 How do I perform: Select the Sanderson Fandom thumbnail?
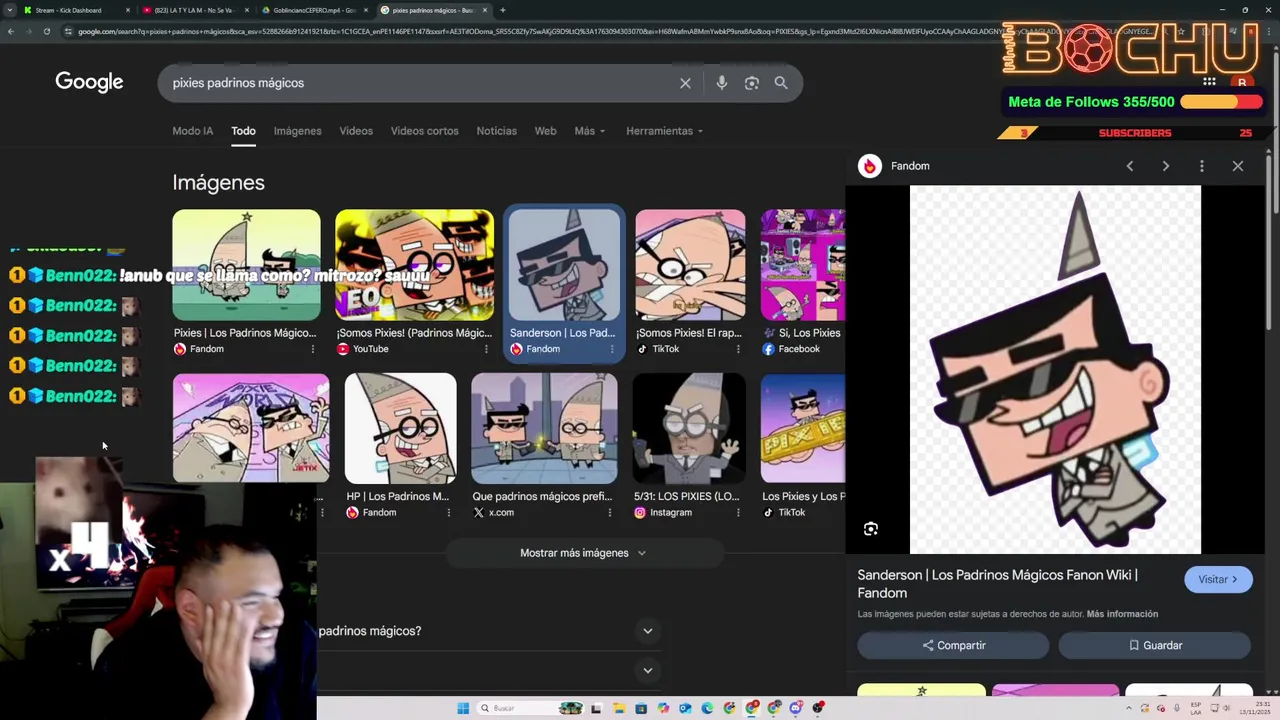[564, 265]
